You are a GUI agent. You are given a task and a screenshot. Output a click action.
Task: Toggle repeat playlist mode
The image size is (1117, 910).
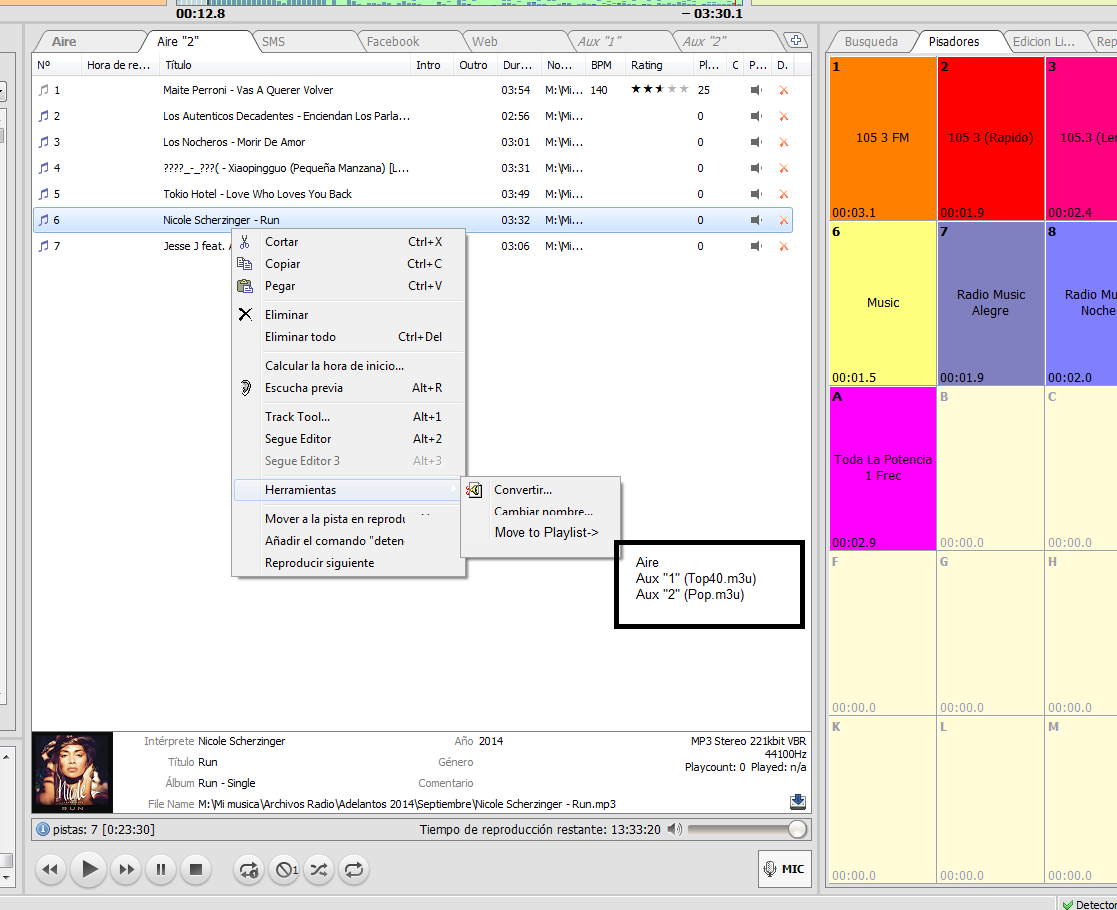pos(353,869)
